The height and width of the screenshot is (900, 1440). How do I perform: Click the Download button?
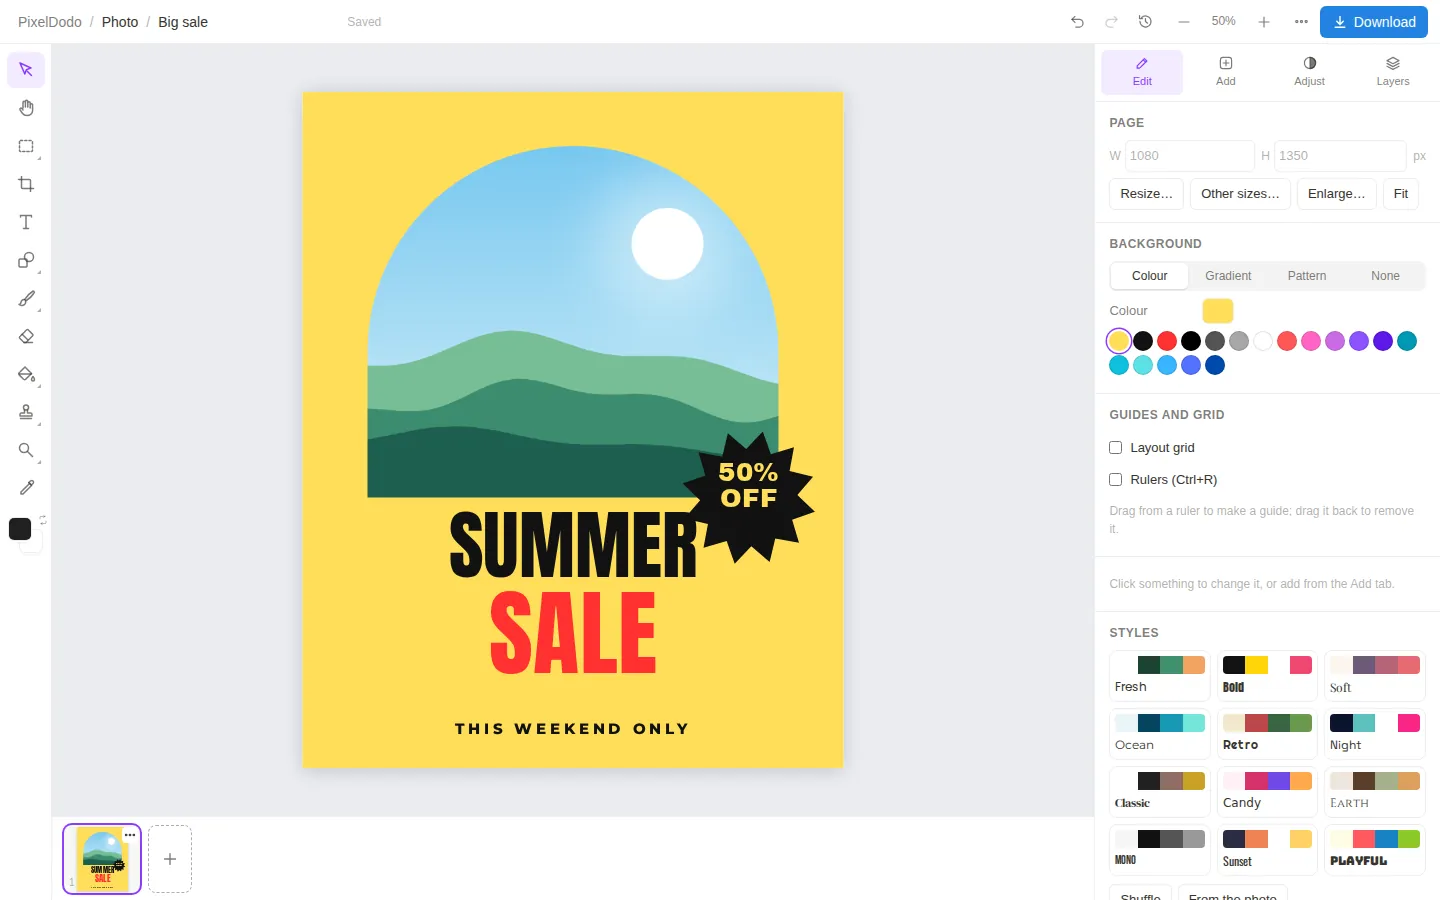(x=1374, y=22)
